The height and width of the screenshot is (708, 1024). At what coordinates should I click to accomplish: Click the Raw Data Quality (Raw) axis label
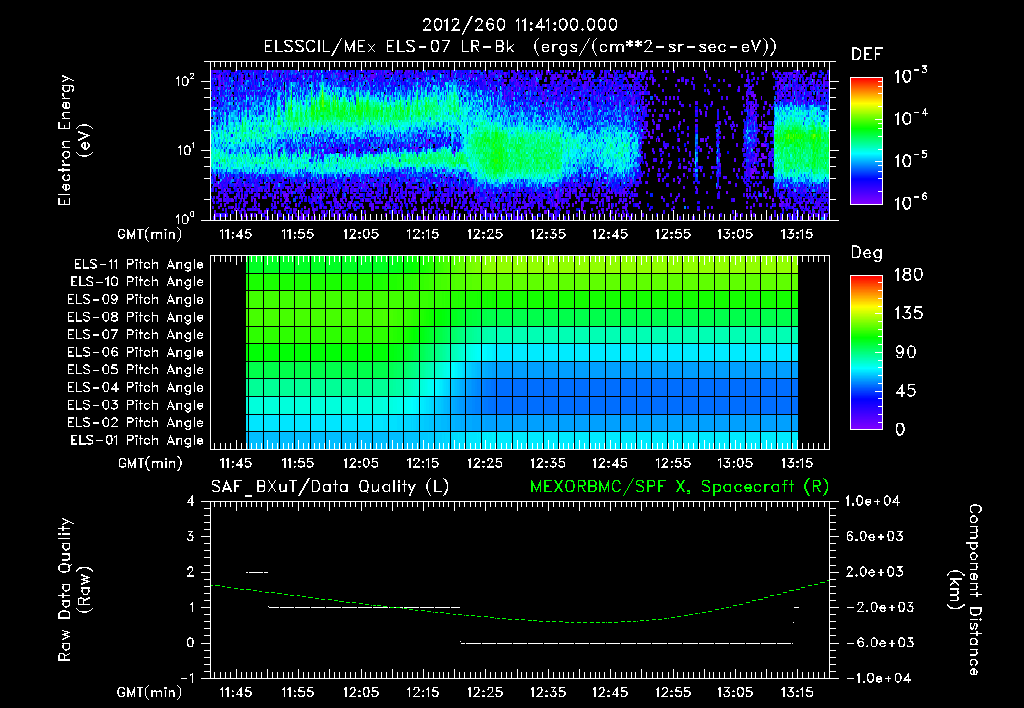click(x=74, y=590)
